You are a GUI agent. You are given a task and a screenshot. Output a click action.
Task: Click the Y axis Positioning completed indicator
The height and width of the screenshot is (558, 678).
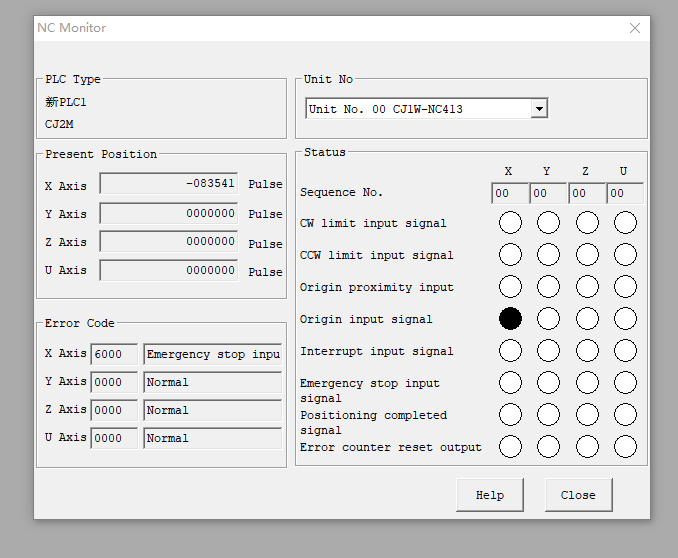[548, 415]
